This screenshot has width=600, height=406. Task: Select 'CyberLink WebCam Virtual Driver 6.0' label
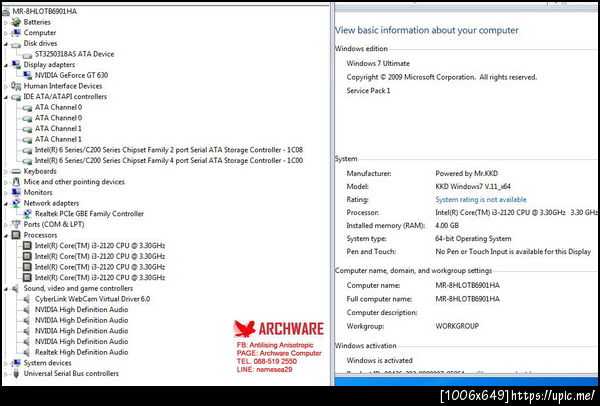[92, 299]
